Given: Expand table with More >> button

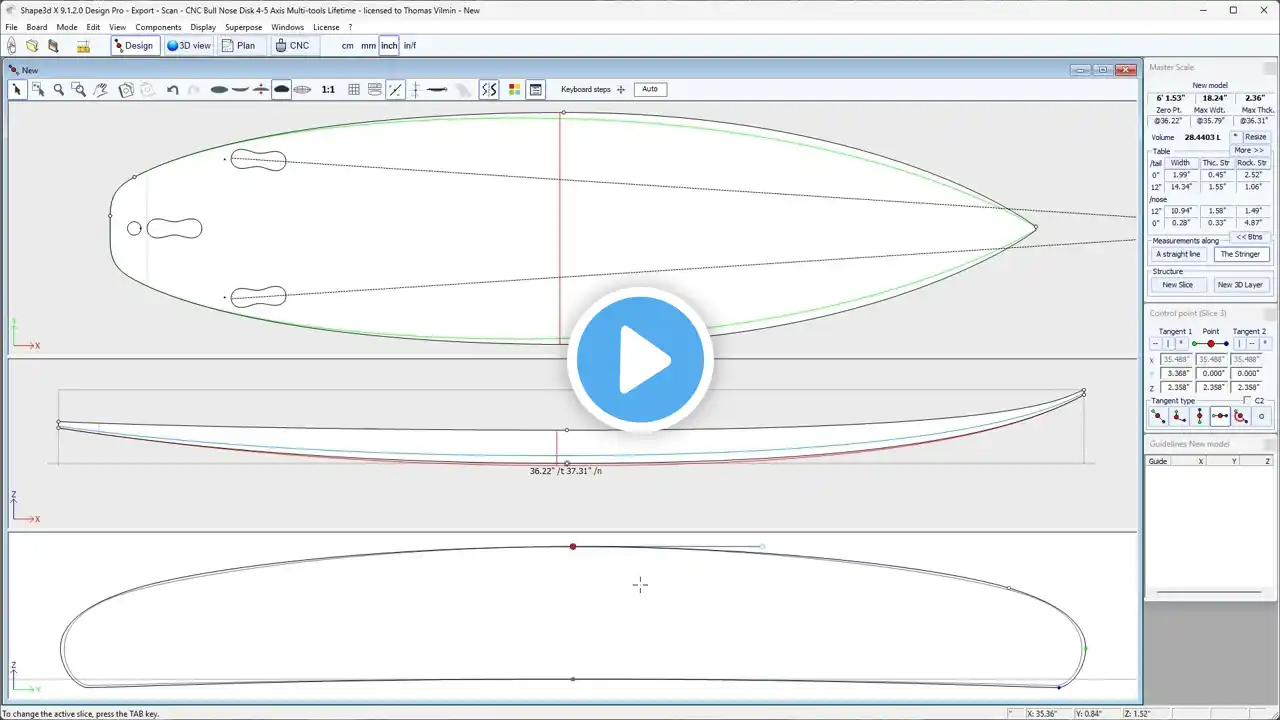Looking at the screenshot, I should click(x=1249, y=150).
